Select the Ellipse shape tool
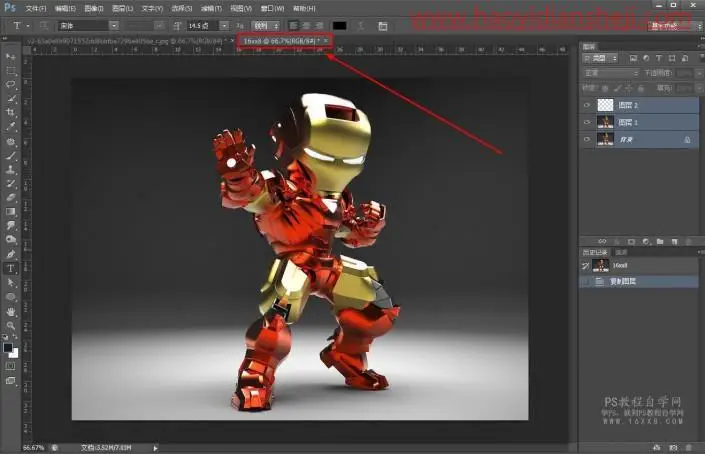 pyautogui.click(x=11, y=297)
